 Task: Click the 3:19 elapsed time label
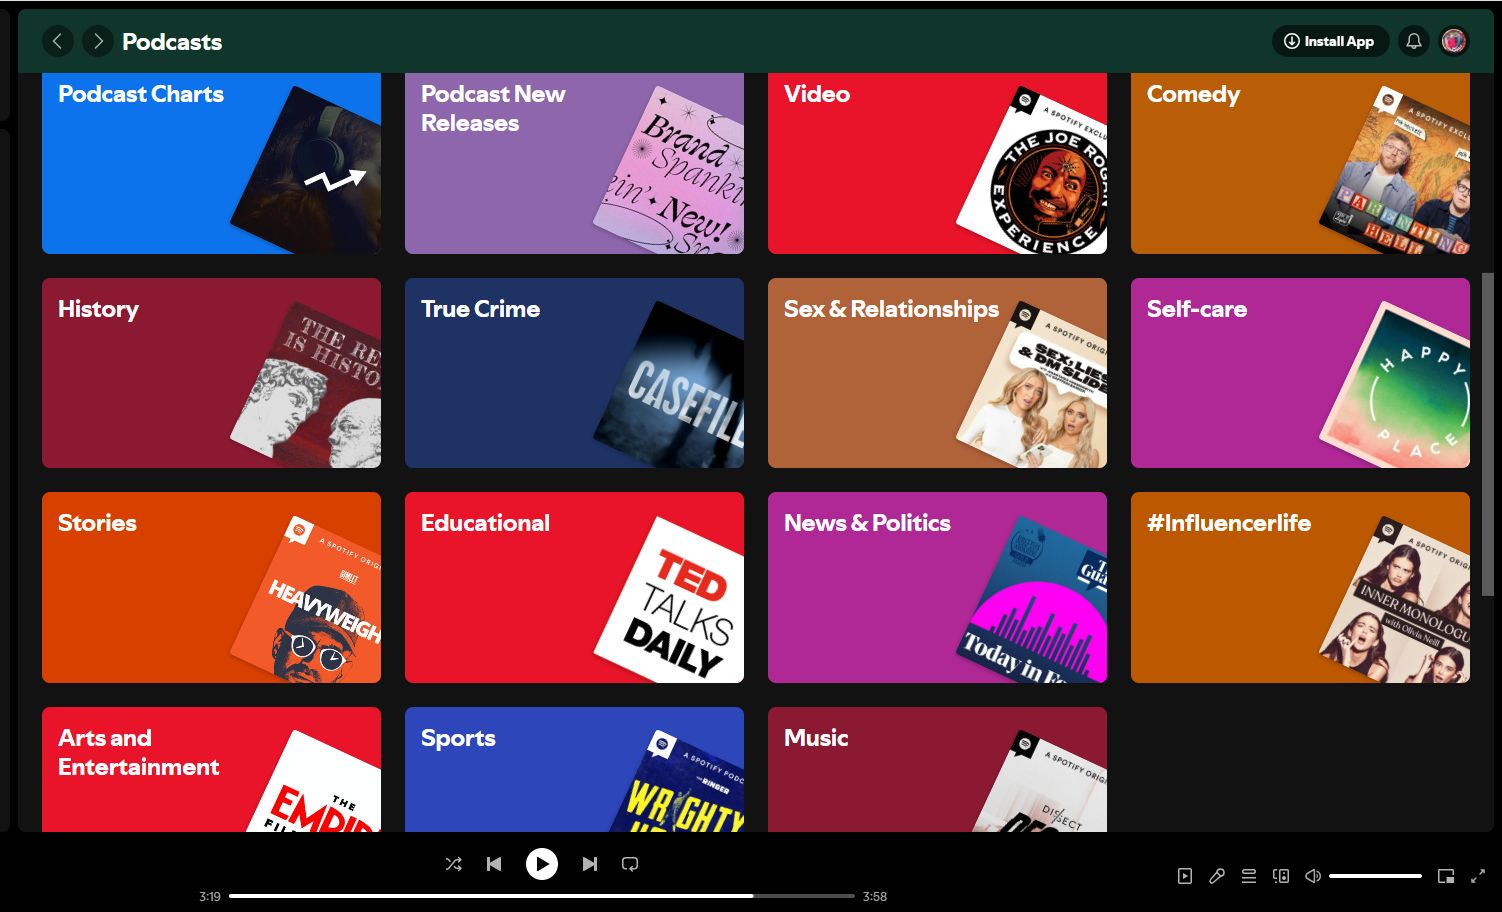210,896
